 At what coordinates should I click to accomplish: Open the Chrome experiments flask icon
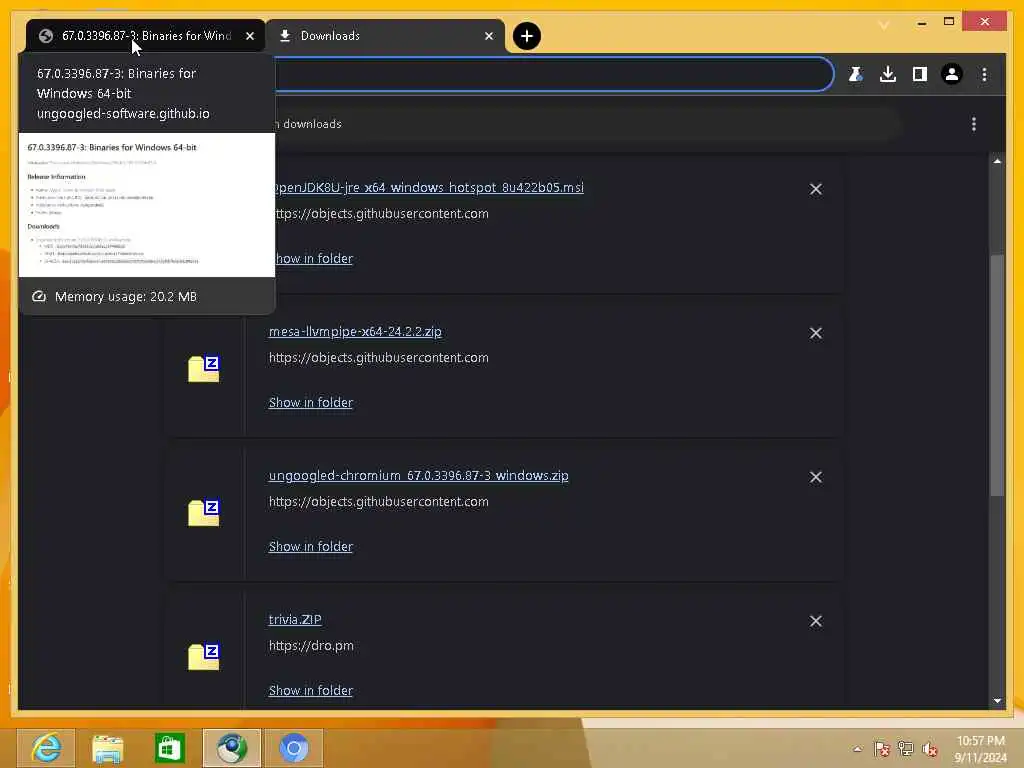[x=856, y=74]
